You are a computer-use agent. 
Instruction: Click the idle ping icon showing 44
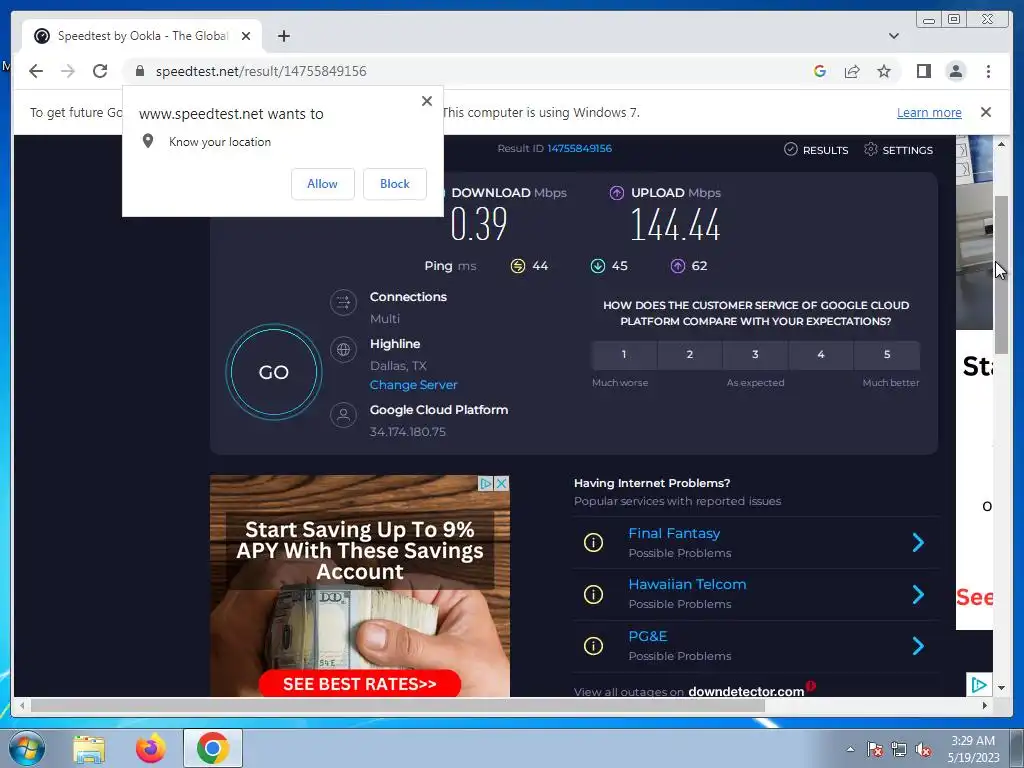point(518,266)
